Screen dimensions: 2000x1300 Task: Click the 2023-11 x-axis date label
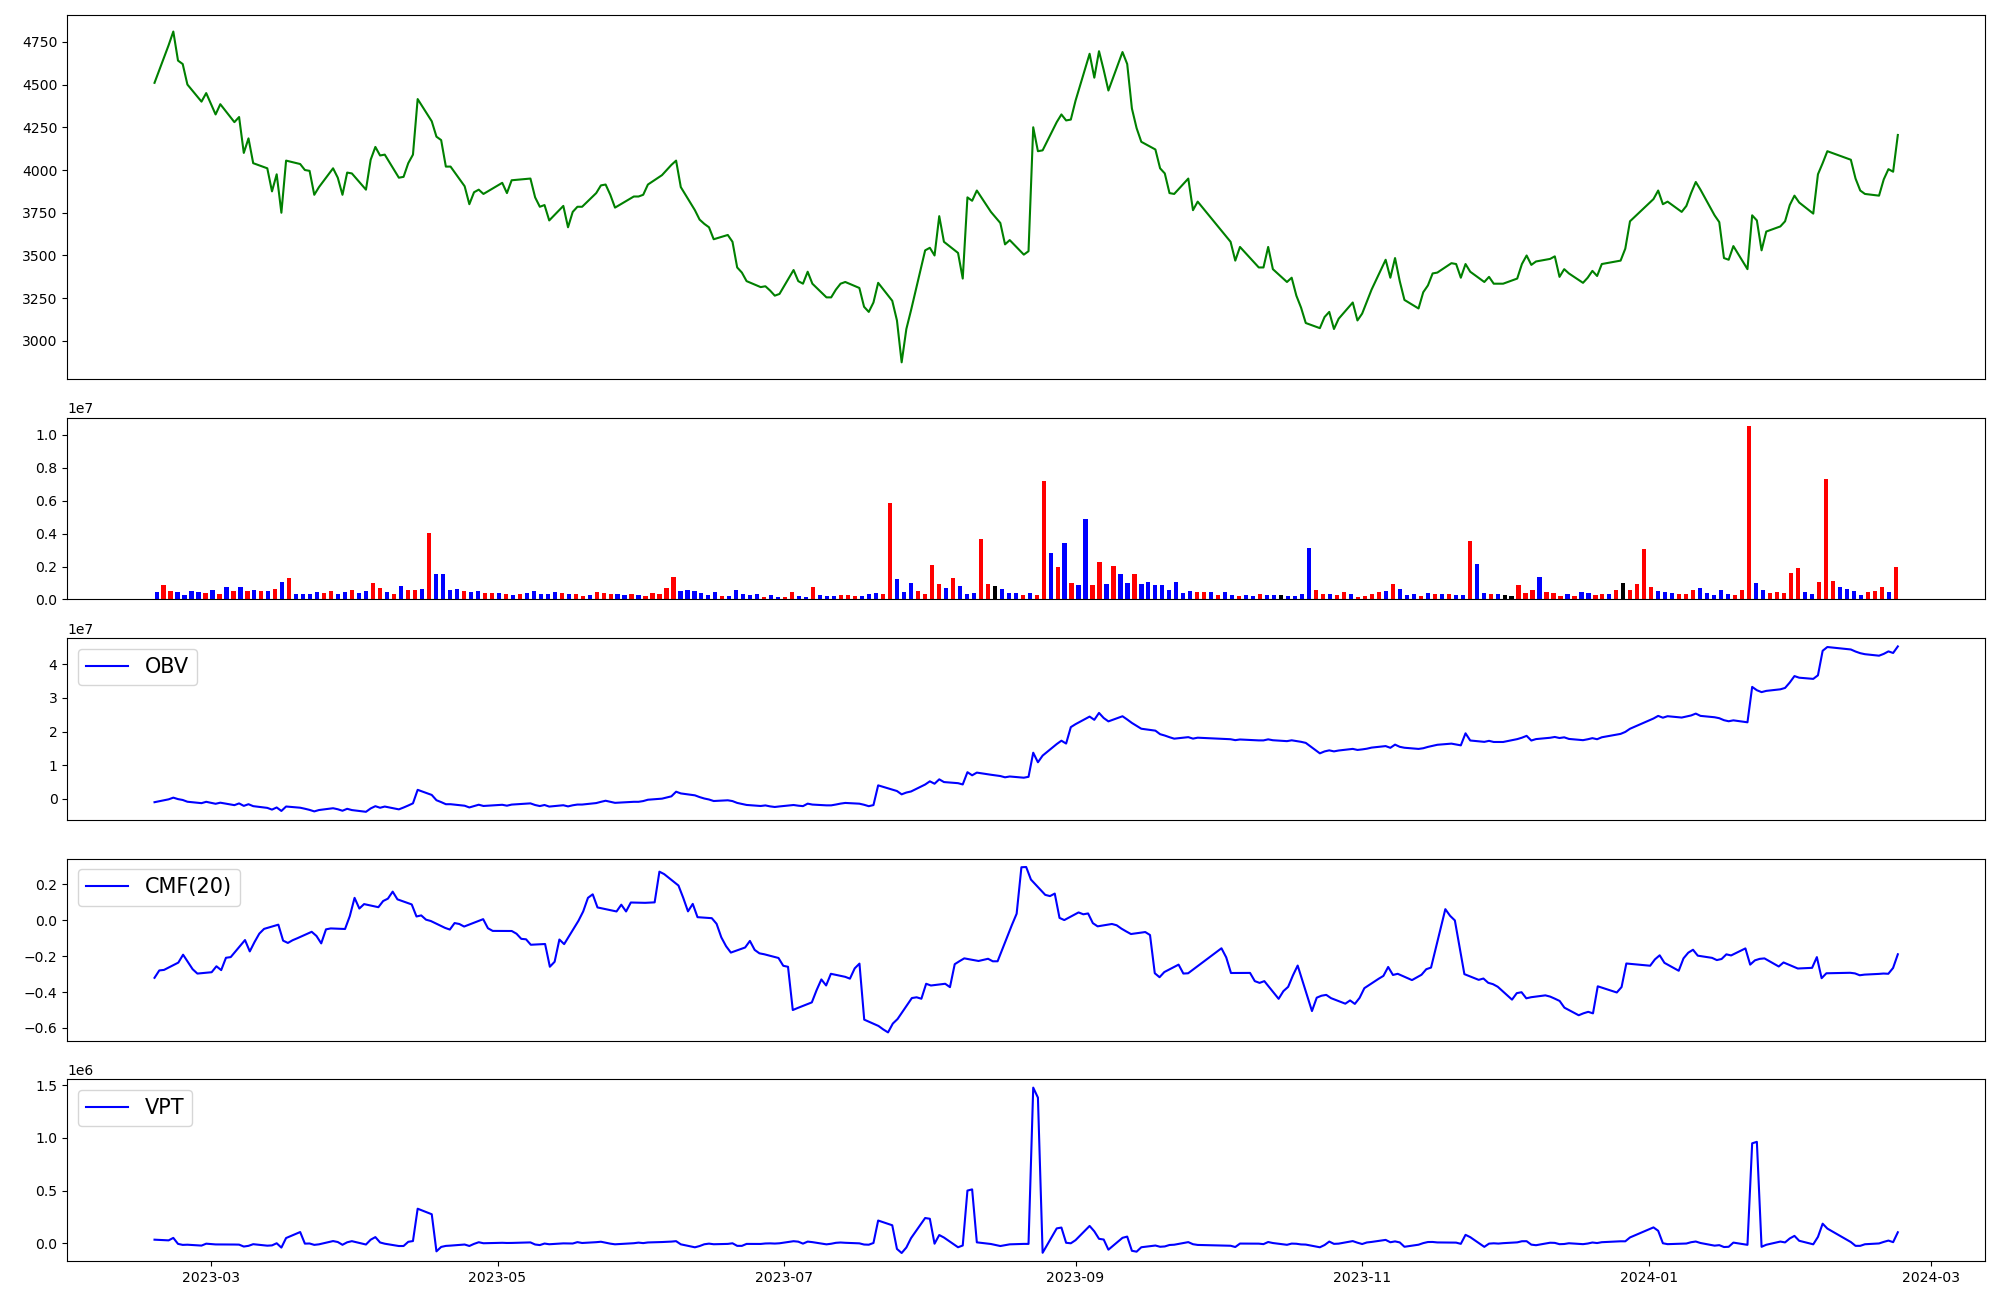pyautogui.click(x=1362, y=1277)
